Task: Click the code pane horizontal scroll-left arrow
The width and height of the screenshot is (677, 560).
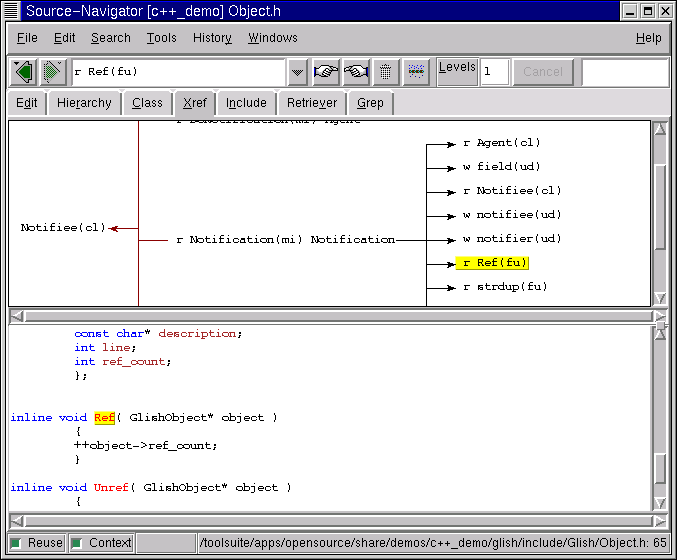Action: point(16,522)
